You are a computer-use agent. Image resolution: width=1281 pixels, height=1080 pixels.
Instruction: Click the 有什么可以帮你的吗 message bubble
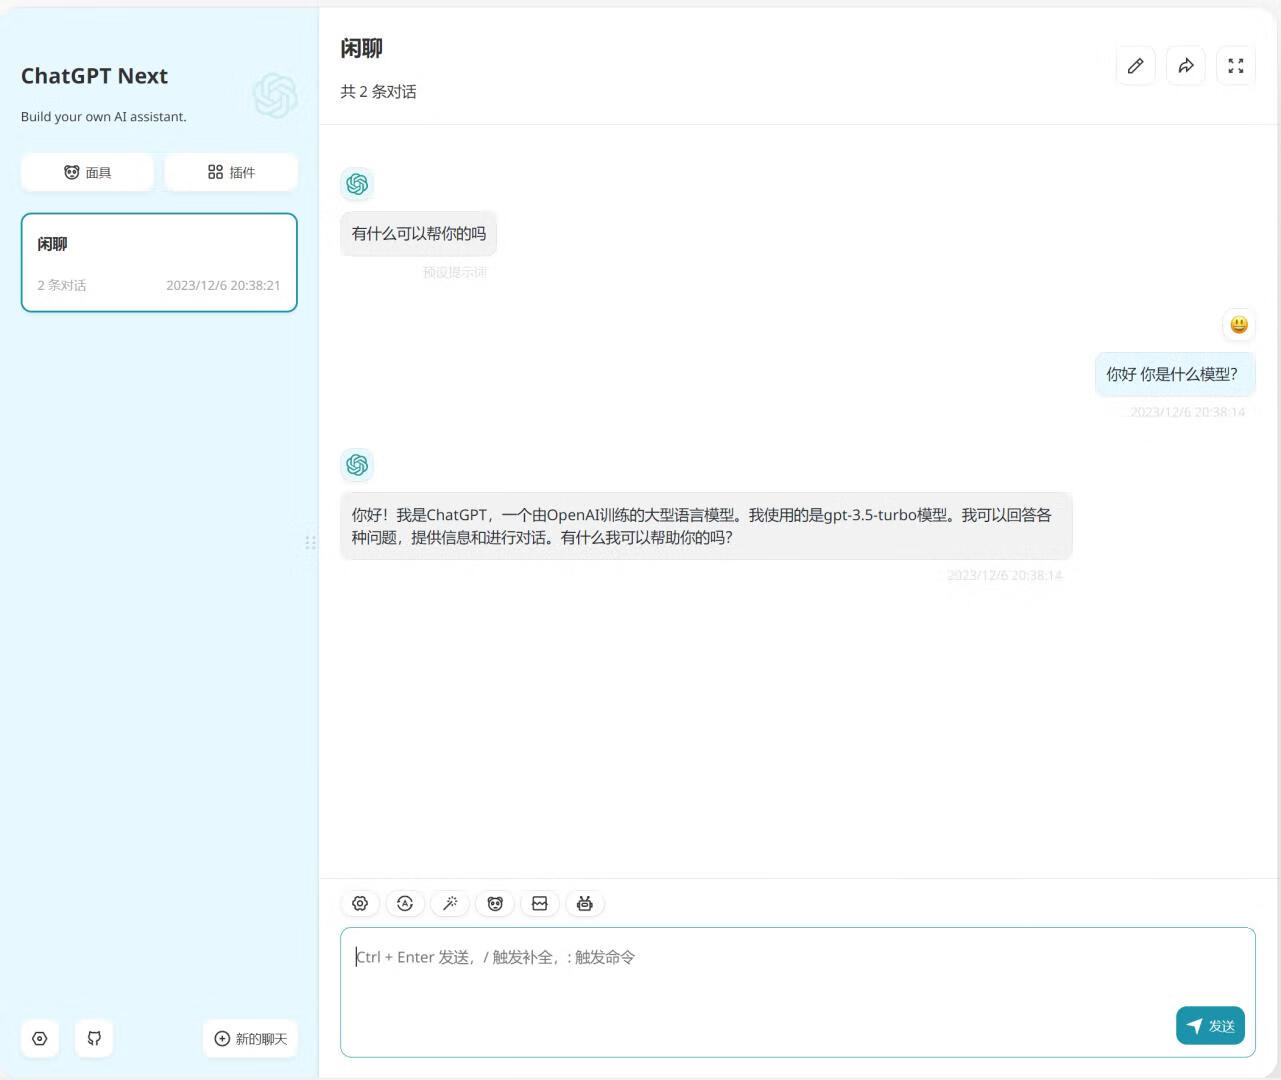click(419, 233)
